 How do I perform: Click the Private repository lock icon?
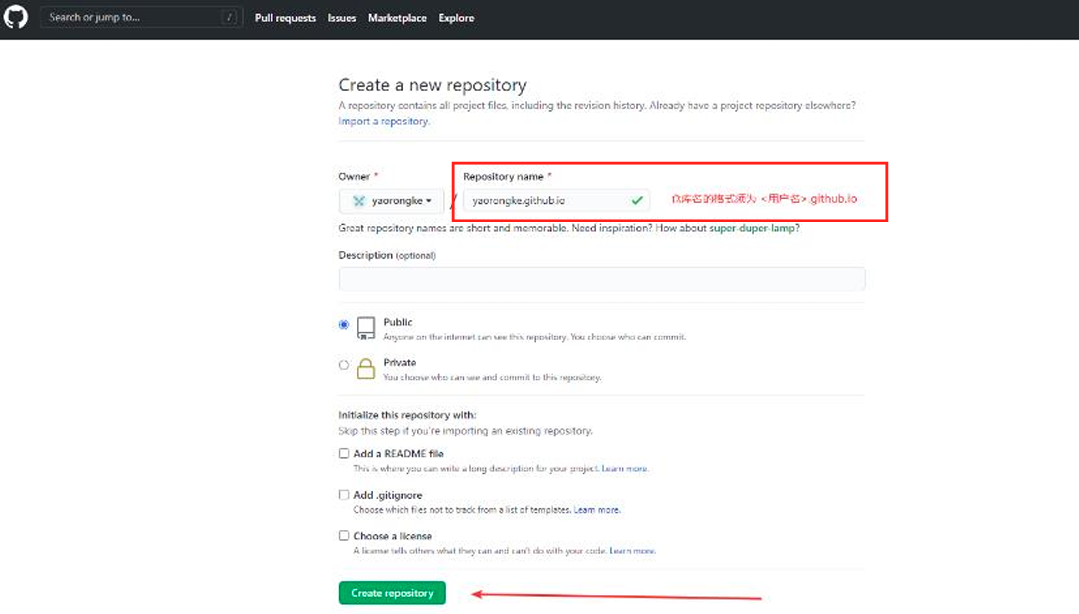pos(366,369)
